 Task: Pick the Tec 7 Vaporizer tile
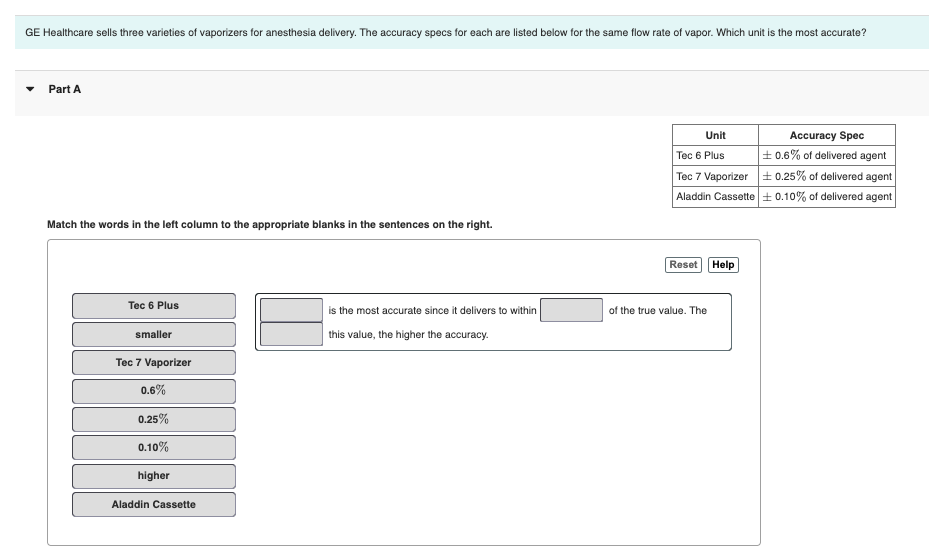153,363
